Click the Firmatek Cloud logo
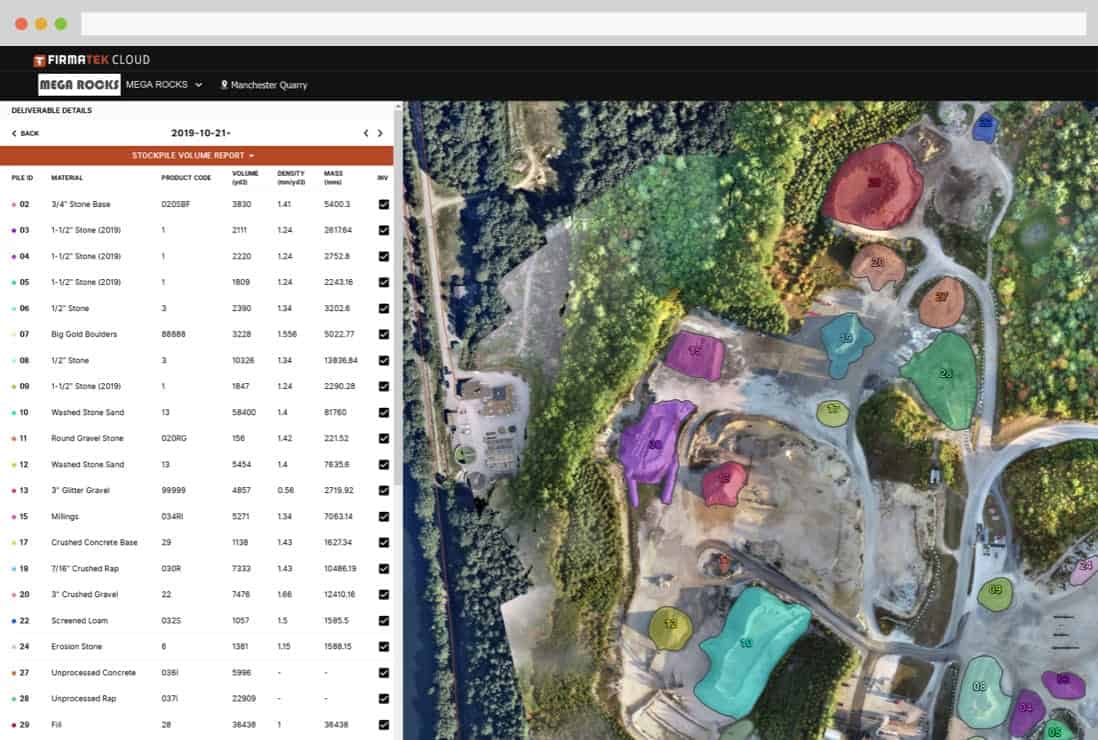Image resolution: width=1098 pixels, height=740 pixels. pos(91,60)
